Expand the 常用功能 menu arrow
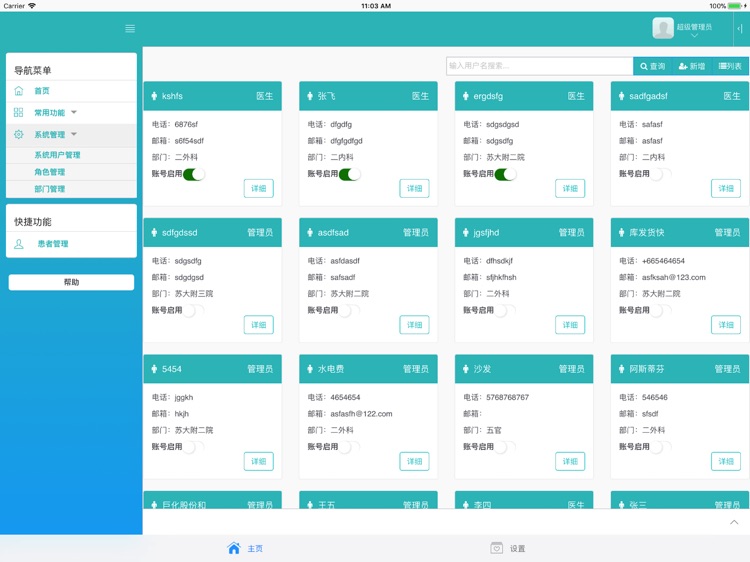The height and width of the screenshot is (562, 750). click(x=74, y=112)
